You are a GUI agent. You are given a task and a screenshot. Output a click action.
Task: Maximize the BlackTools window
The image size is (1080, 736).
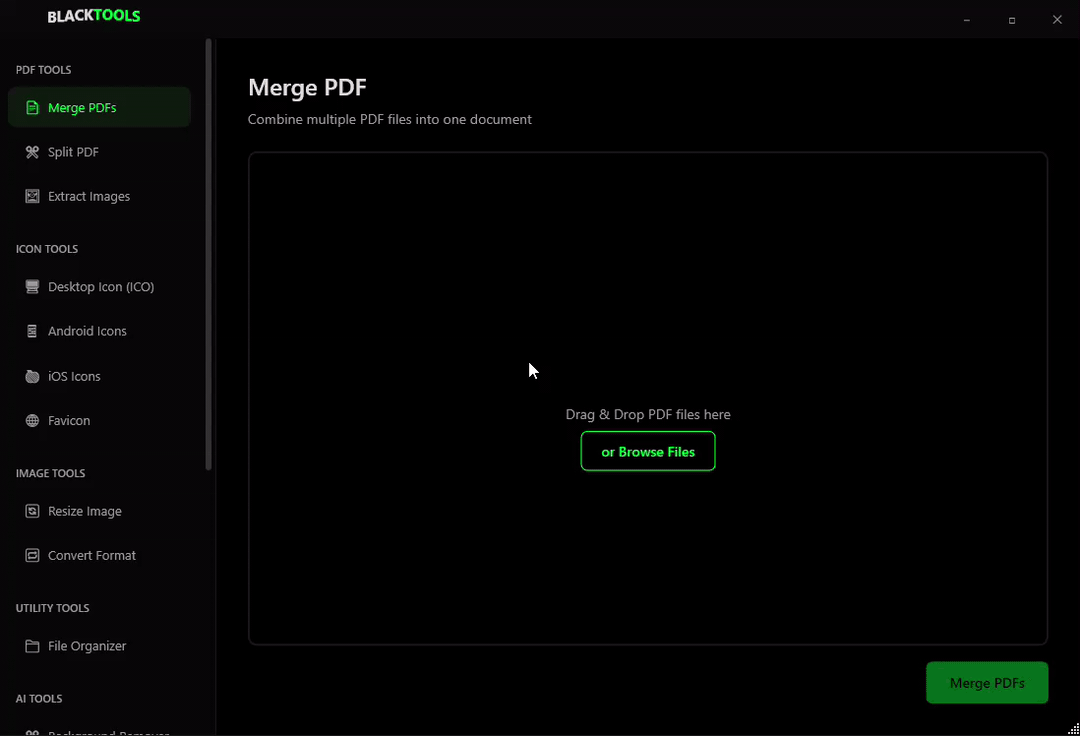tap(1012, 20)
